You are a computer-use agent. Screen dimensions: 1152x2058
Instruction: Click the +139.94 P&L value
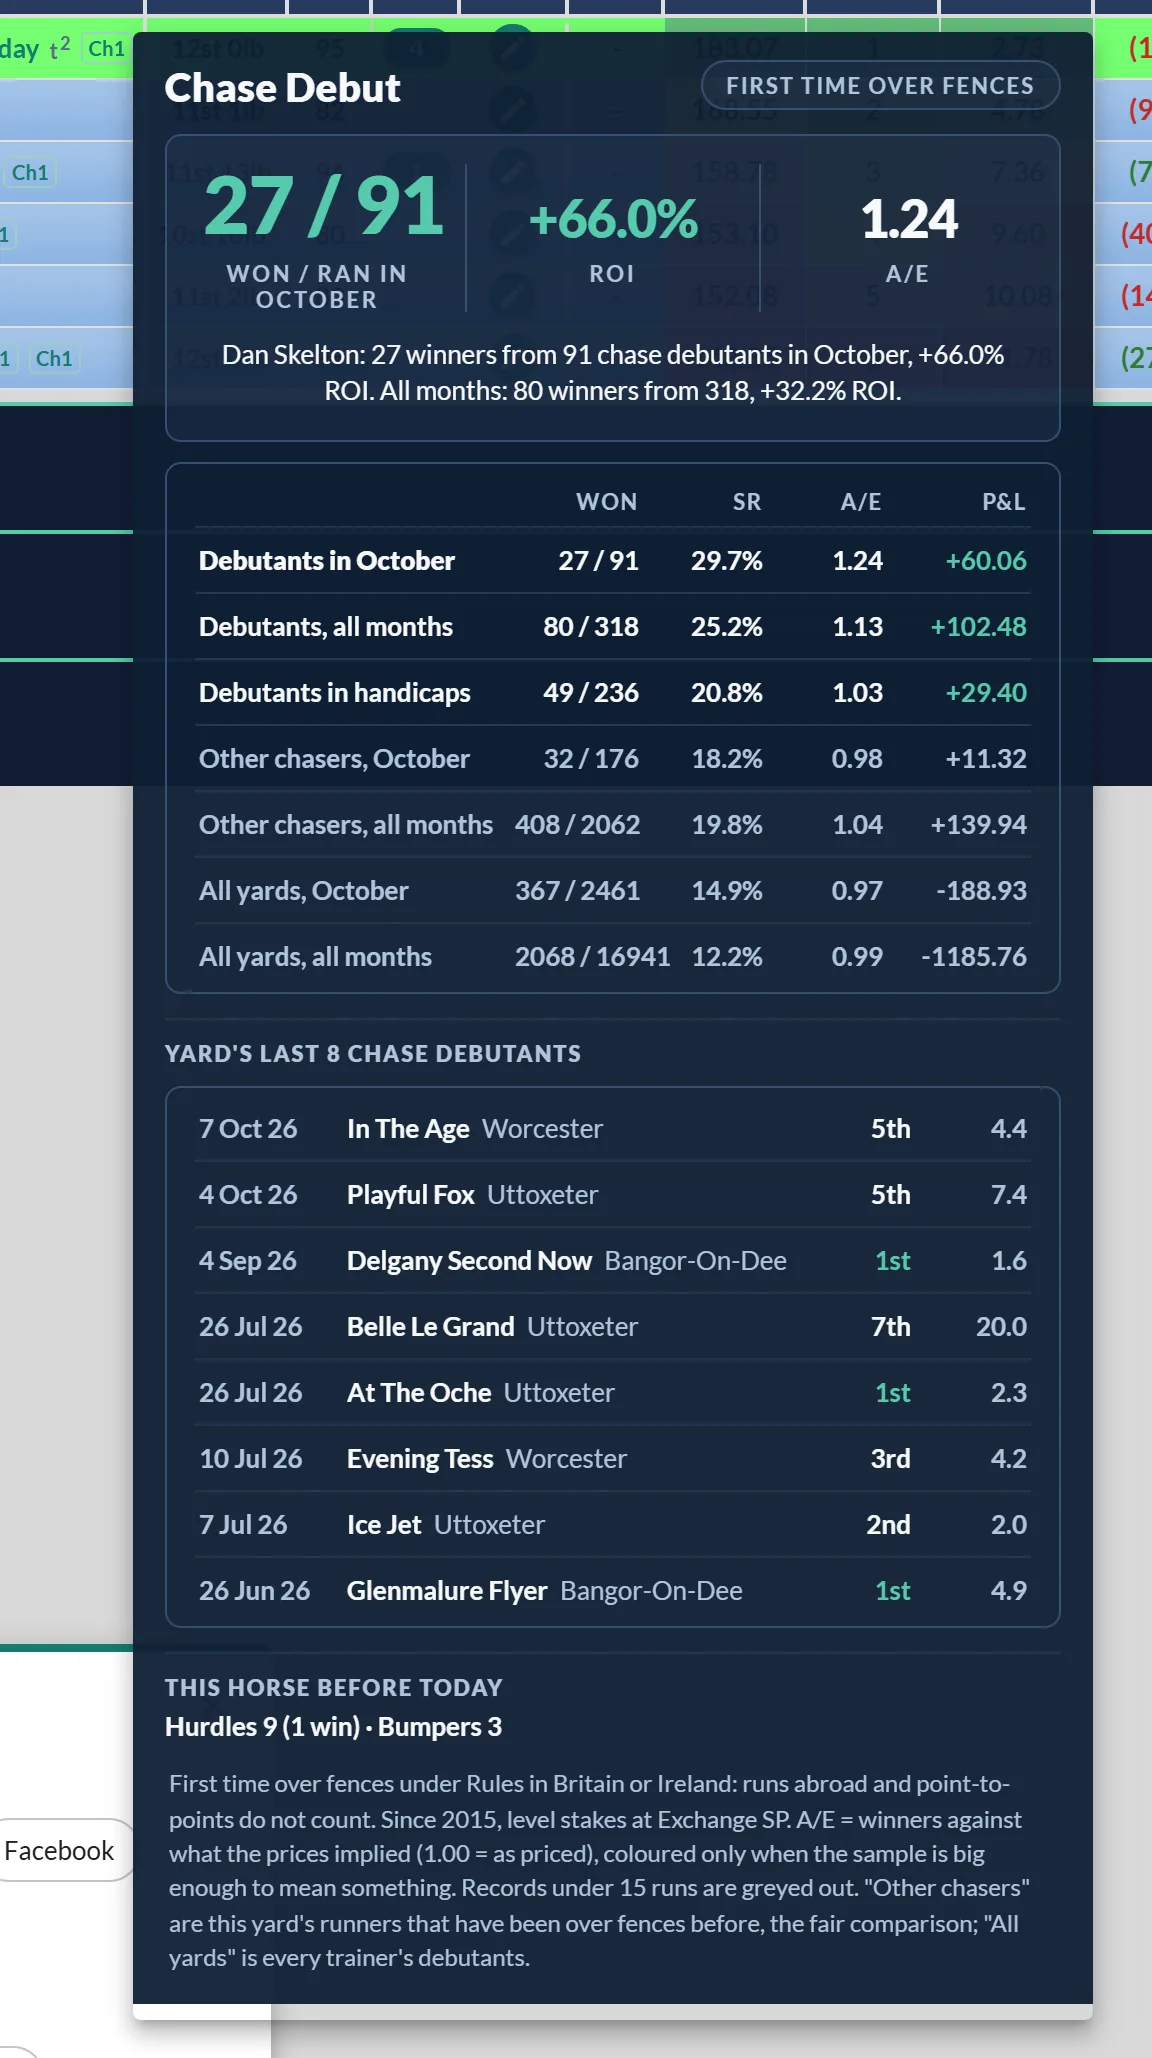(x=978, y=825)
